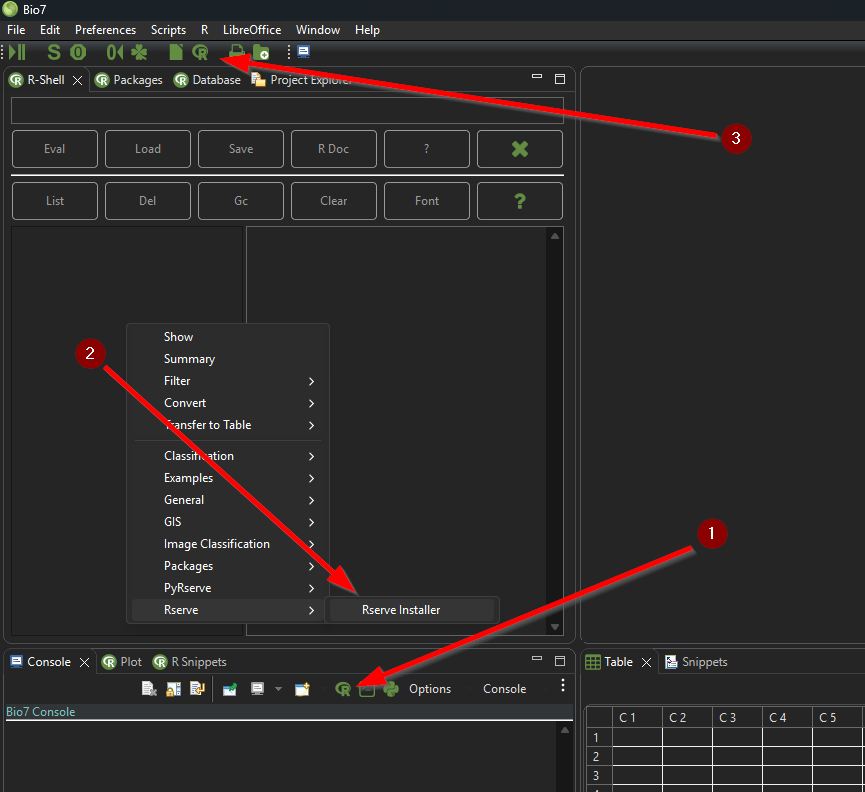This screenshot has height=792, width=865.
Task: Close the Table tab
Action: [x=647, y=662]
